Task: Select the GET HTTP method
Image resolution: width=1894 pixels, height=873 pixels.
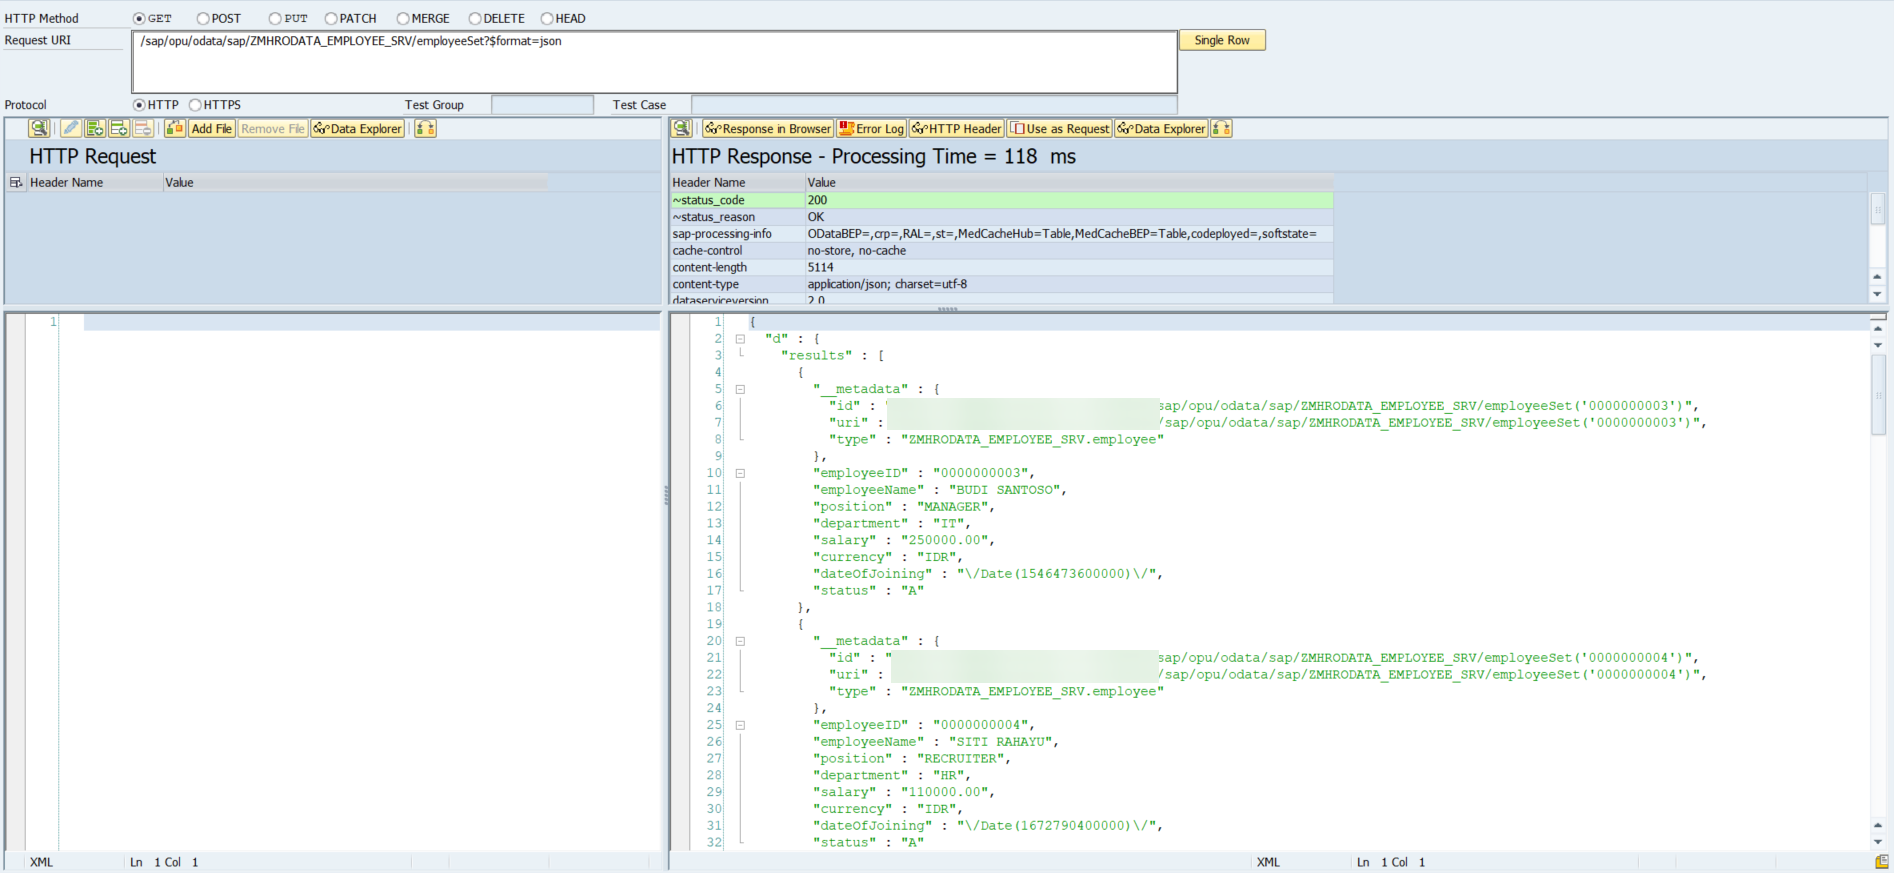Action: tap(139, 19)
